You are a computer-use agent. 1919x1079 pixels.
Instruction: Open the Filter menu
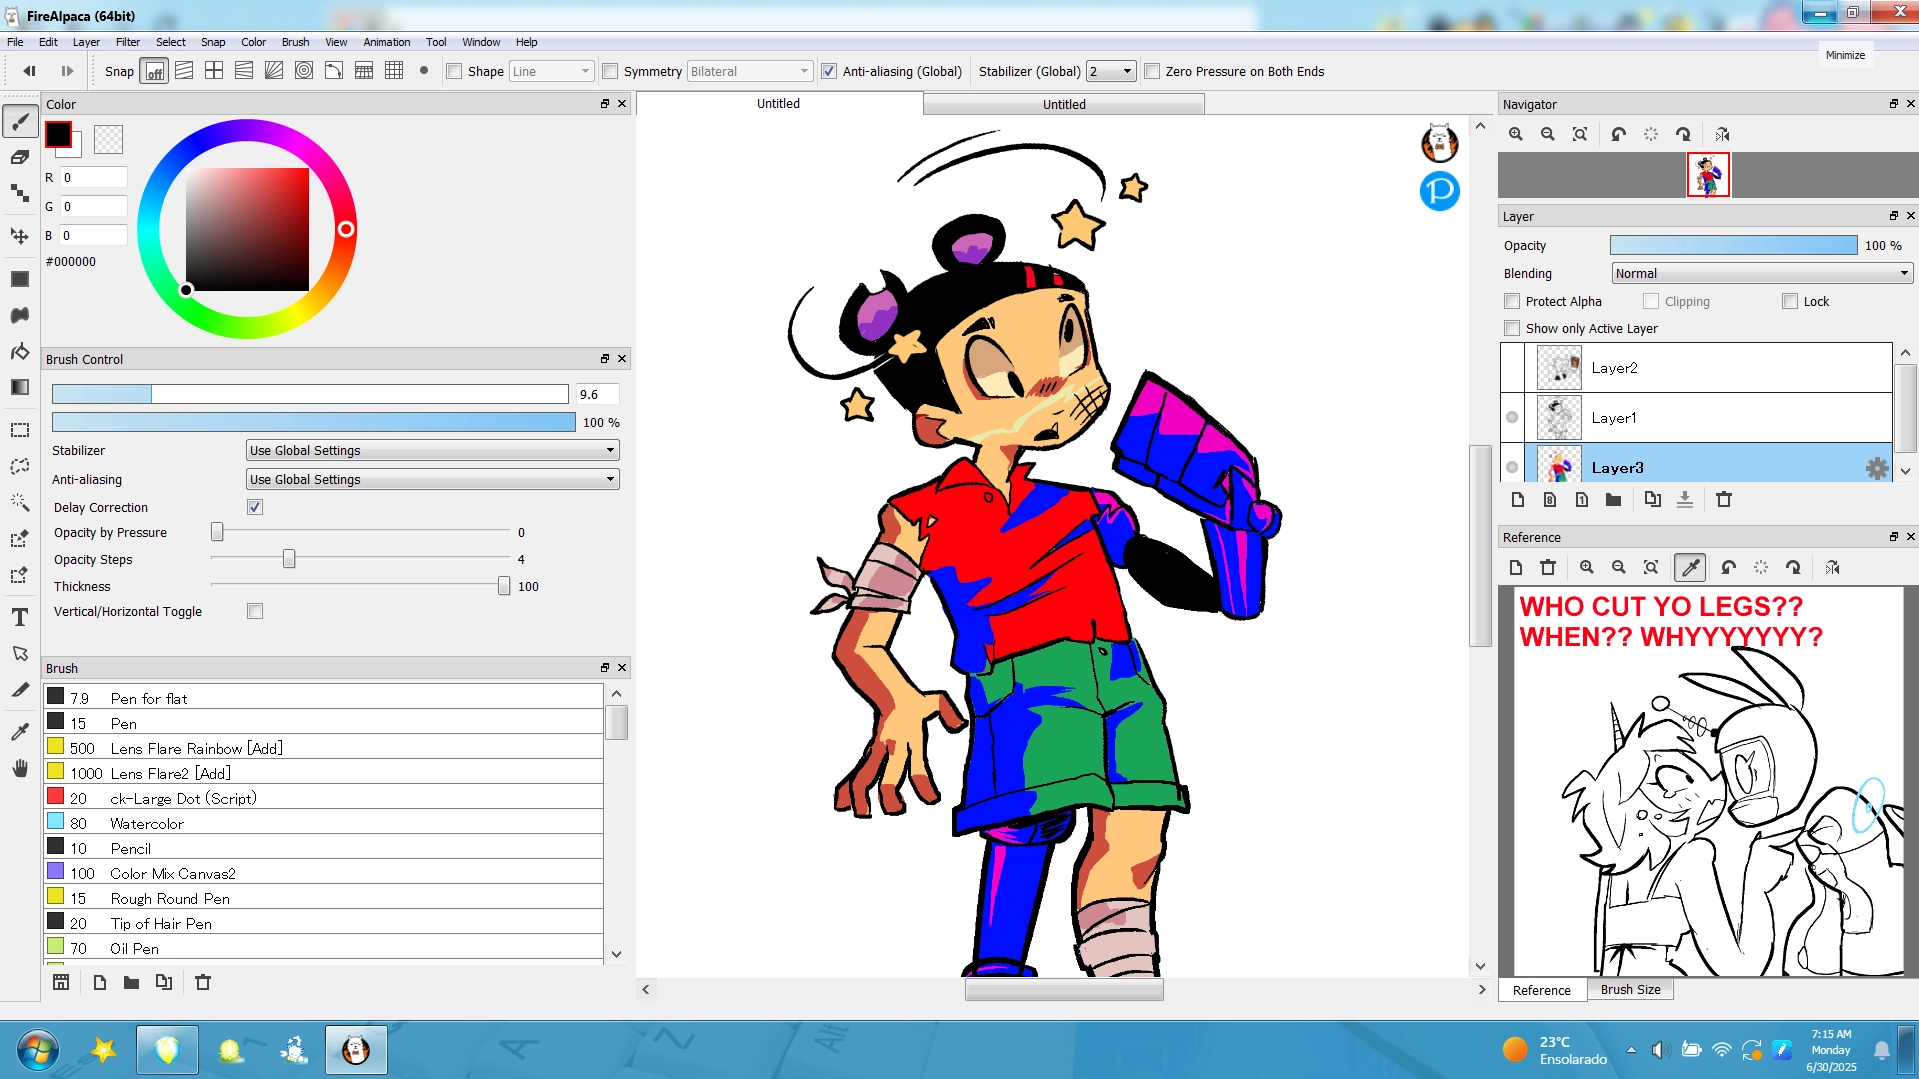click(128, 42)
